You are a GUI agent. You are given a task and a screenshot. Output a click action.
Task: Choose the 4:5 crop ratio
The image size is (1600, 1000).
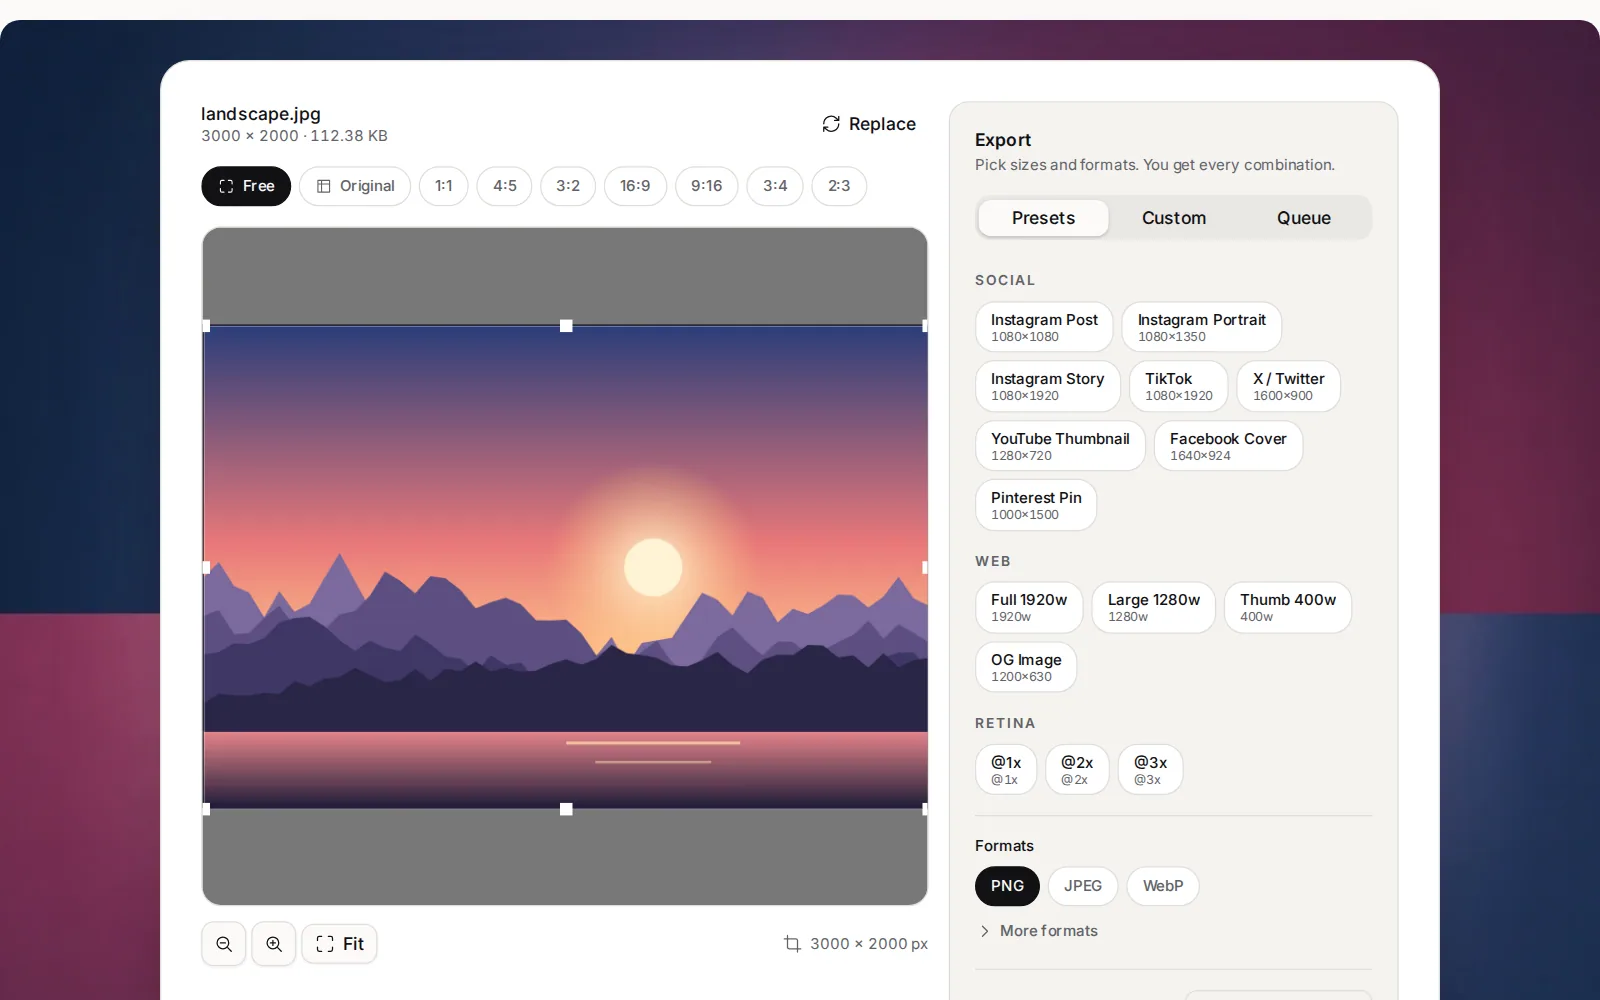[505, 186]
